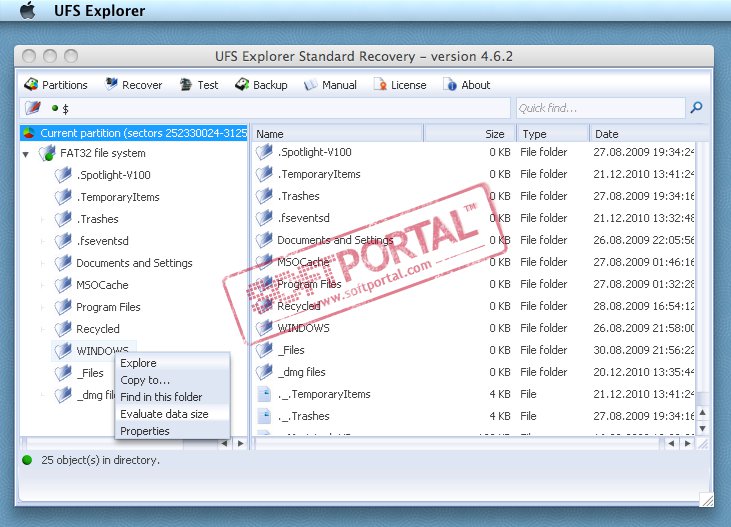Click date 30.08.2009 21:56 of _Files

(643, 350)
